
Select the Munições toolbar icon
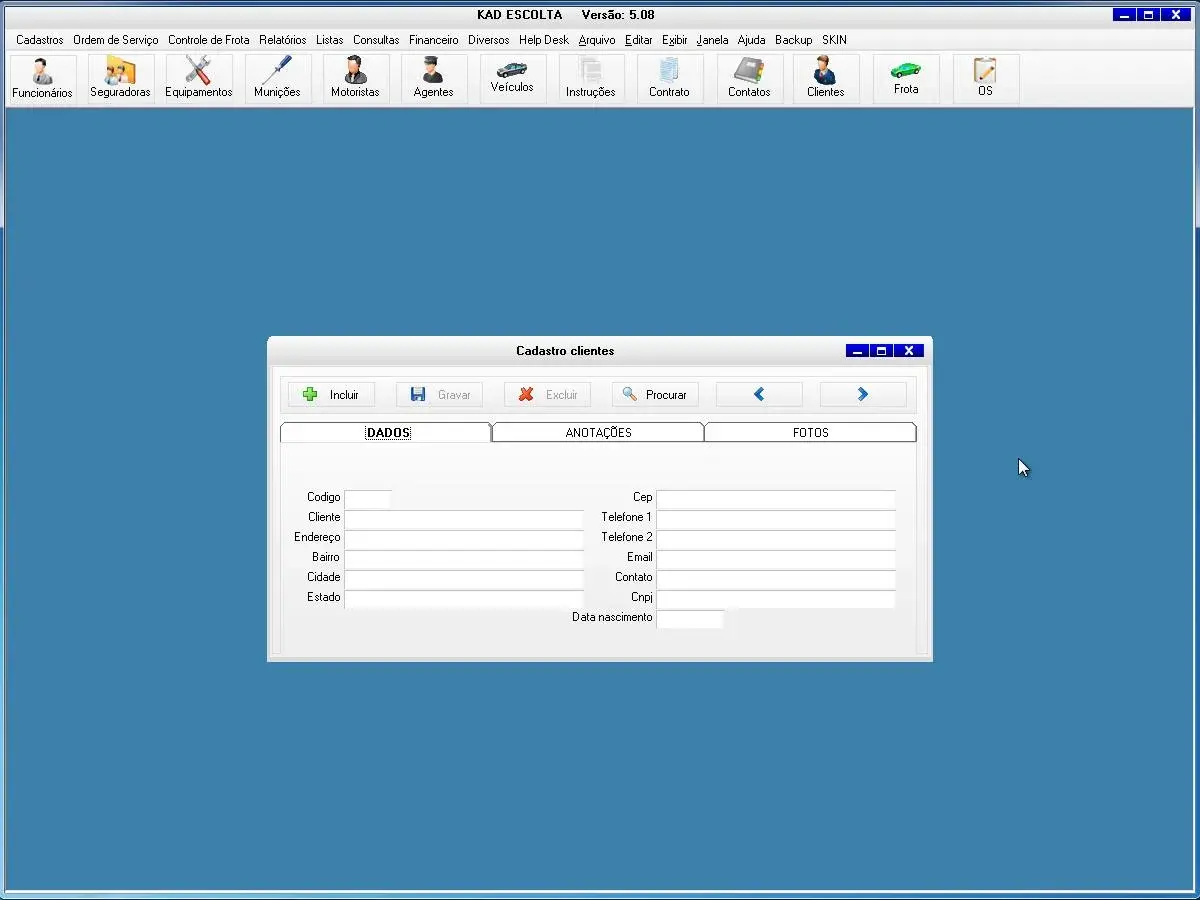pyautogui.click(x=277, y=79)
